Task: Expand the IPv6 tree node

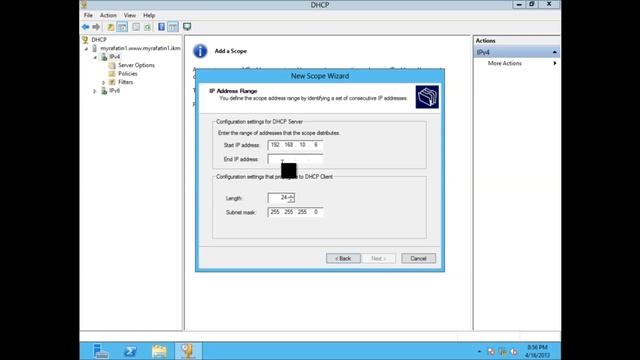Action: (95, 91)
